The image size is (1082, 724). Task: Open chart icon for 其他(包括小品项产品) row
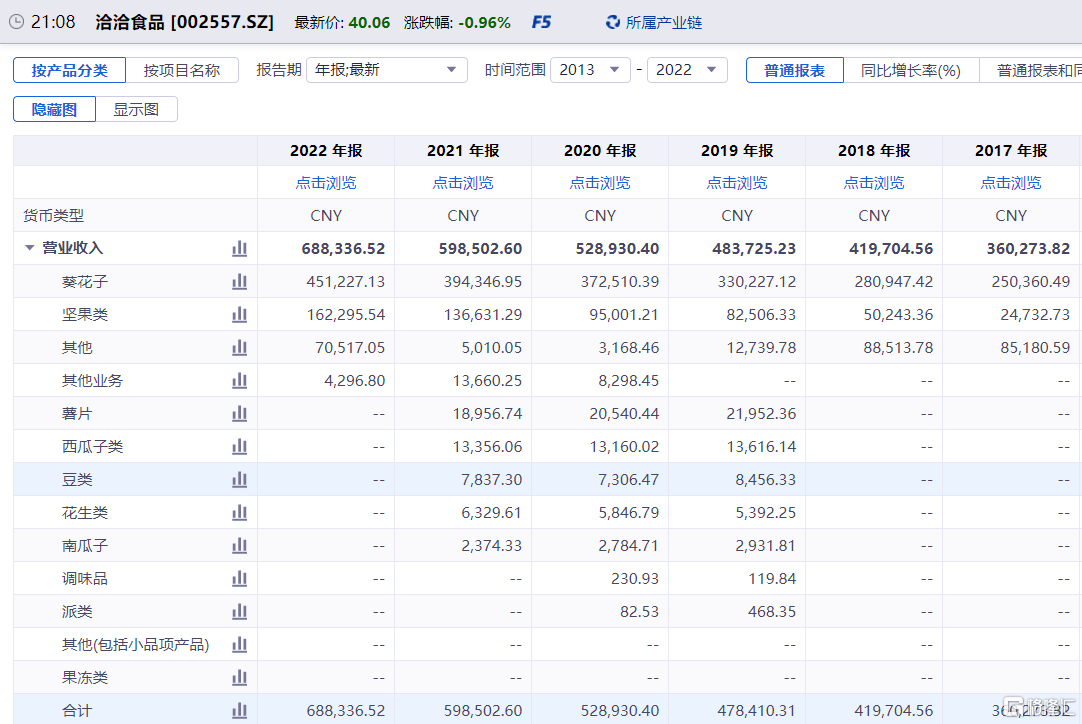[x=239, y=645]
